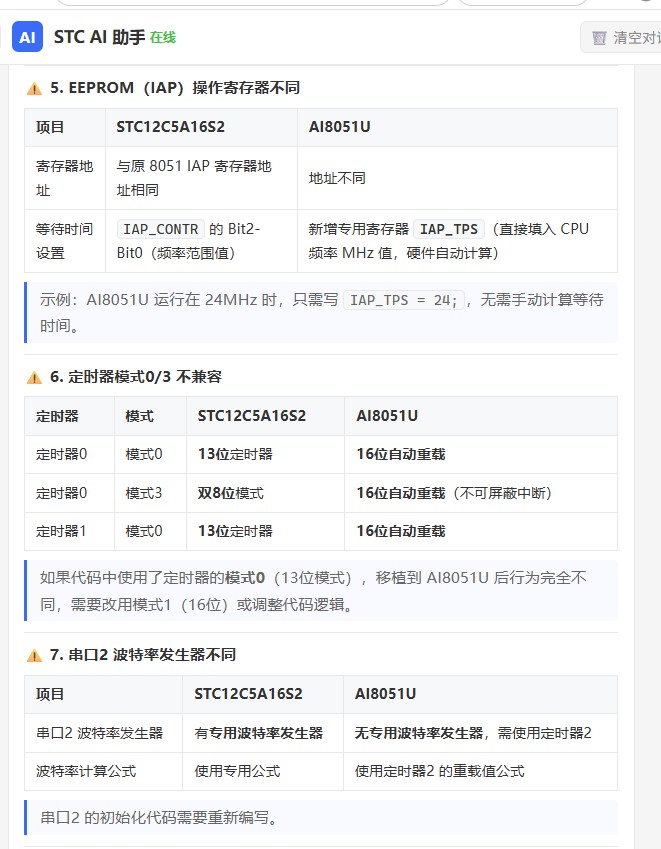
Task: Click the clear conversation button
Action: [621, 37]
